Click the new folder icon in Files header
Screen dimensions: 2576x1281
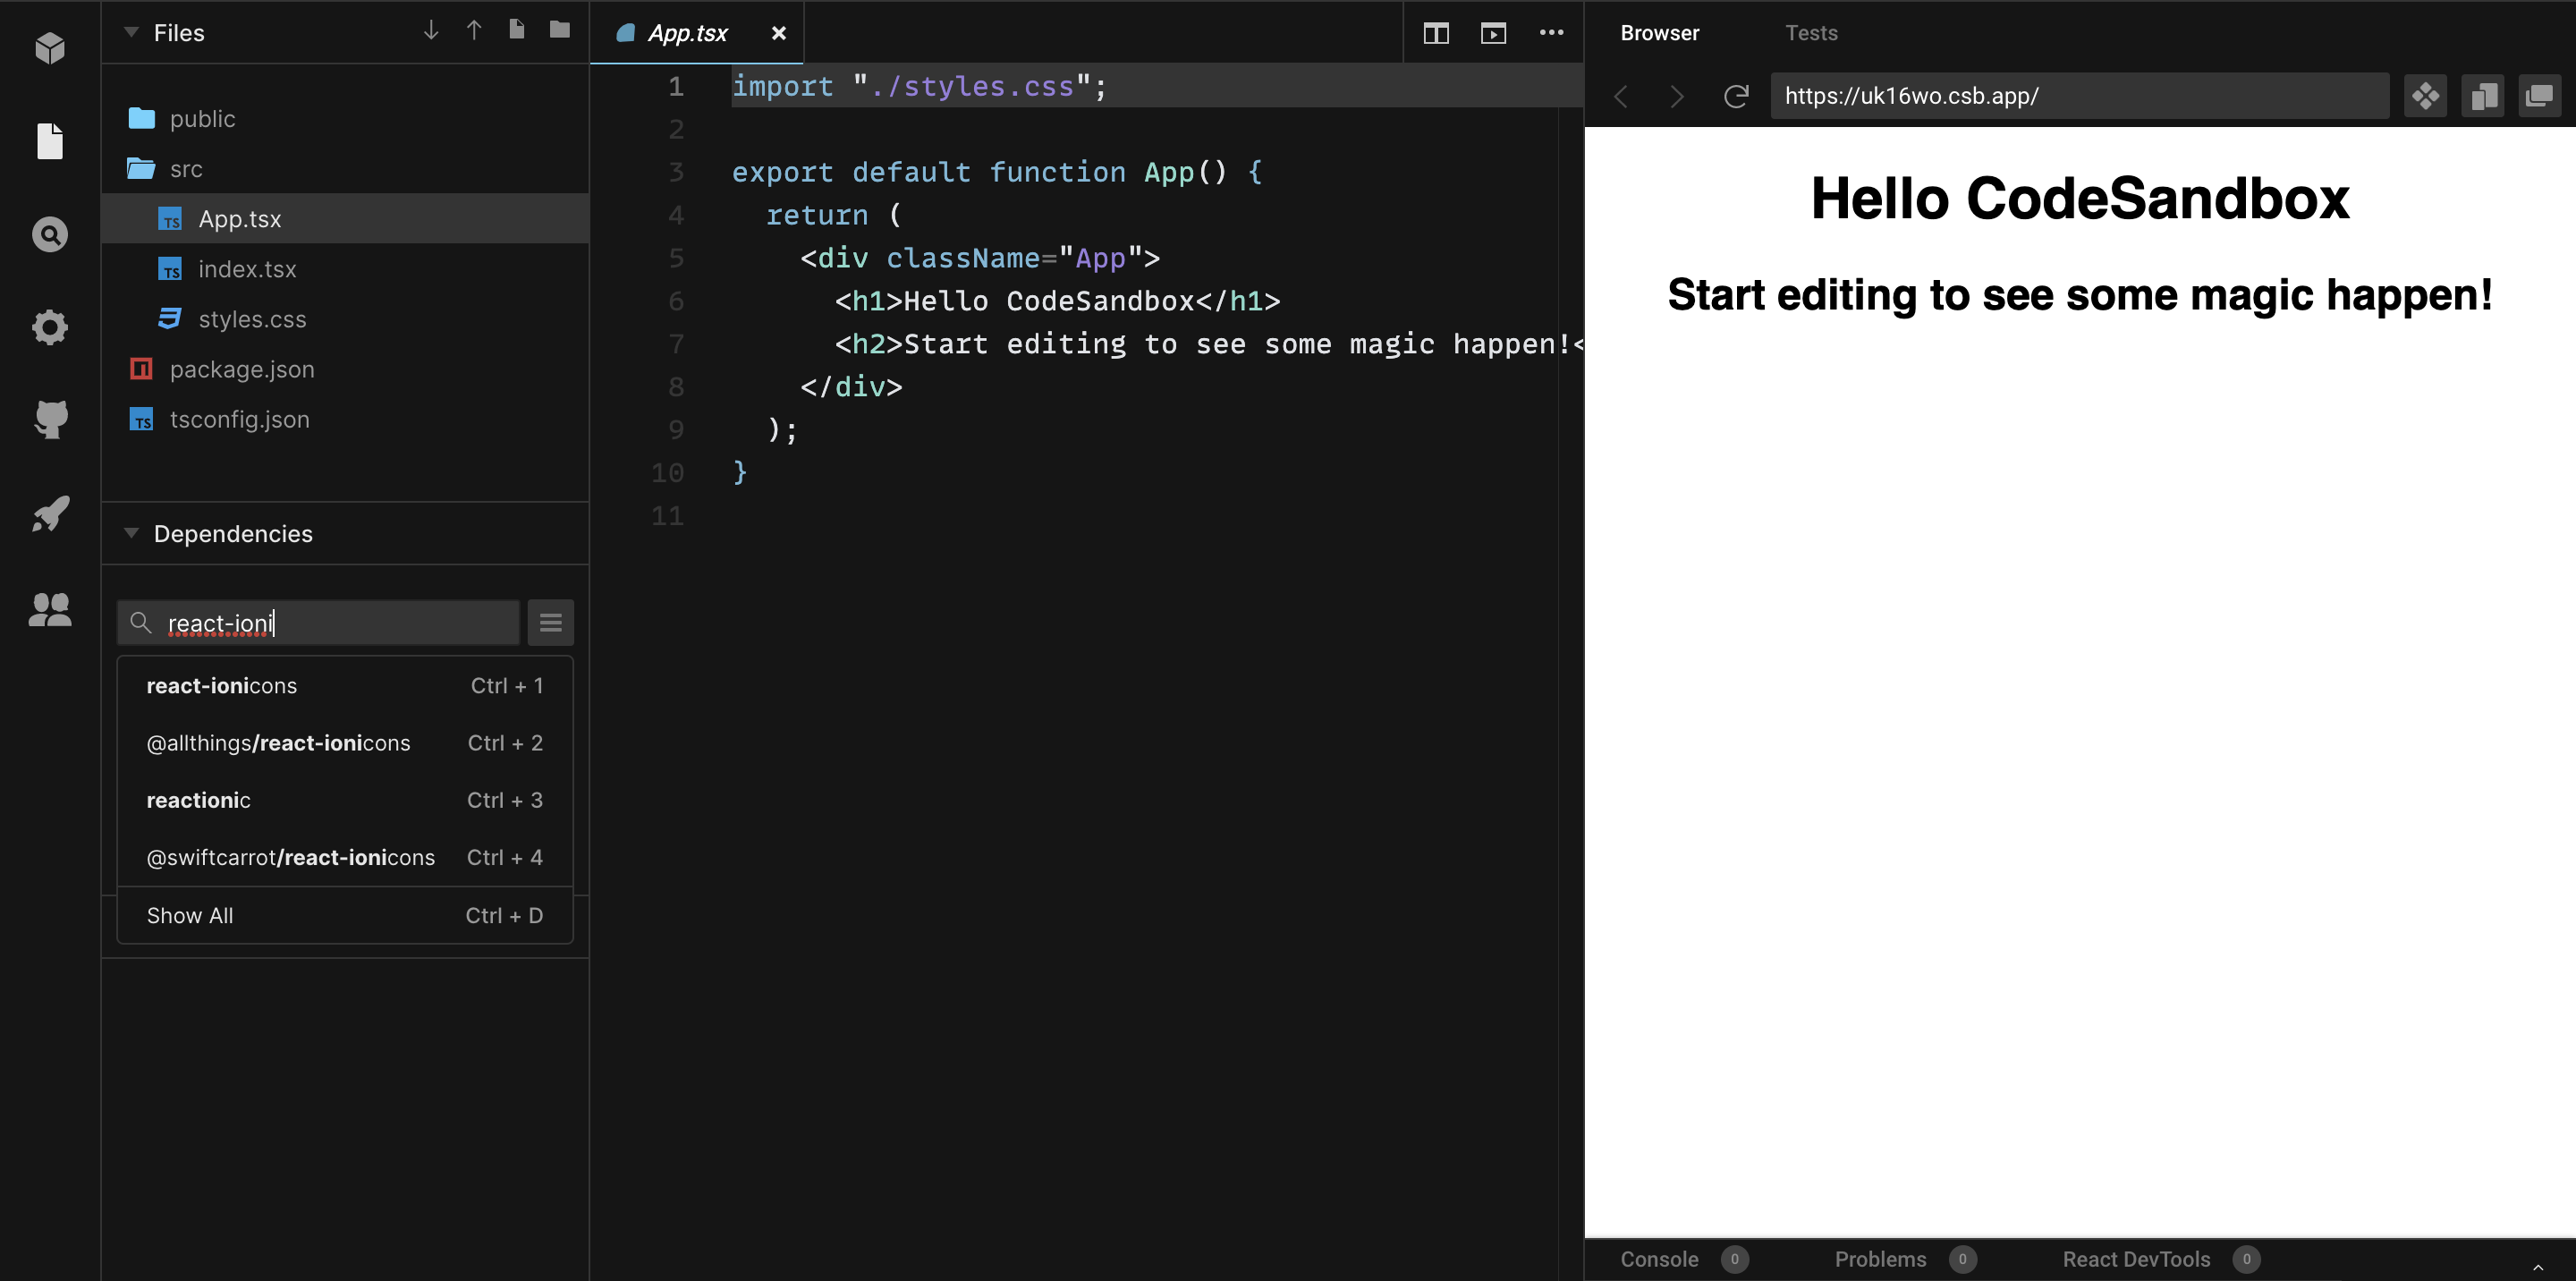tap(560, 30)
